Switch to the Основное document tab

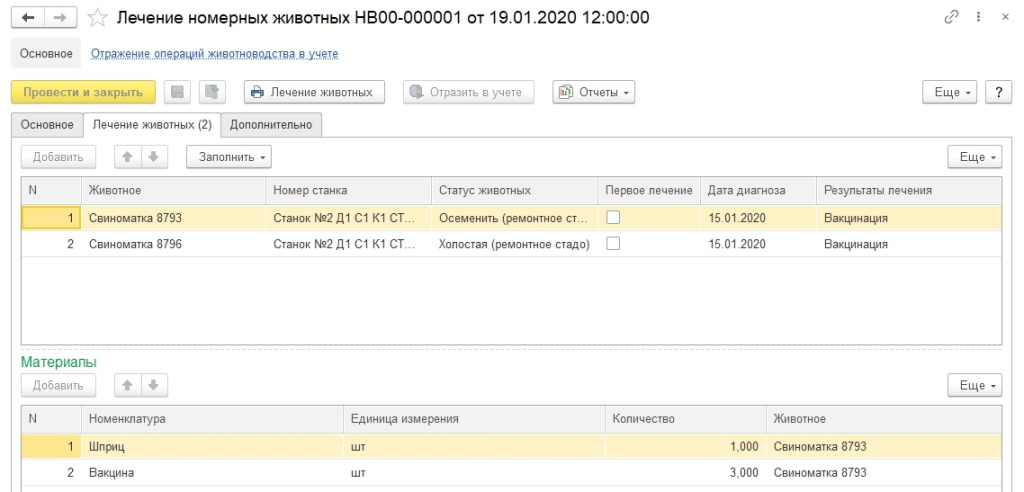click(x=46, y=125)
